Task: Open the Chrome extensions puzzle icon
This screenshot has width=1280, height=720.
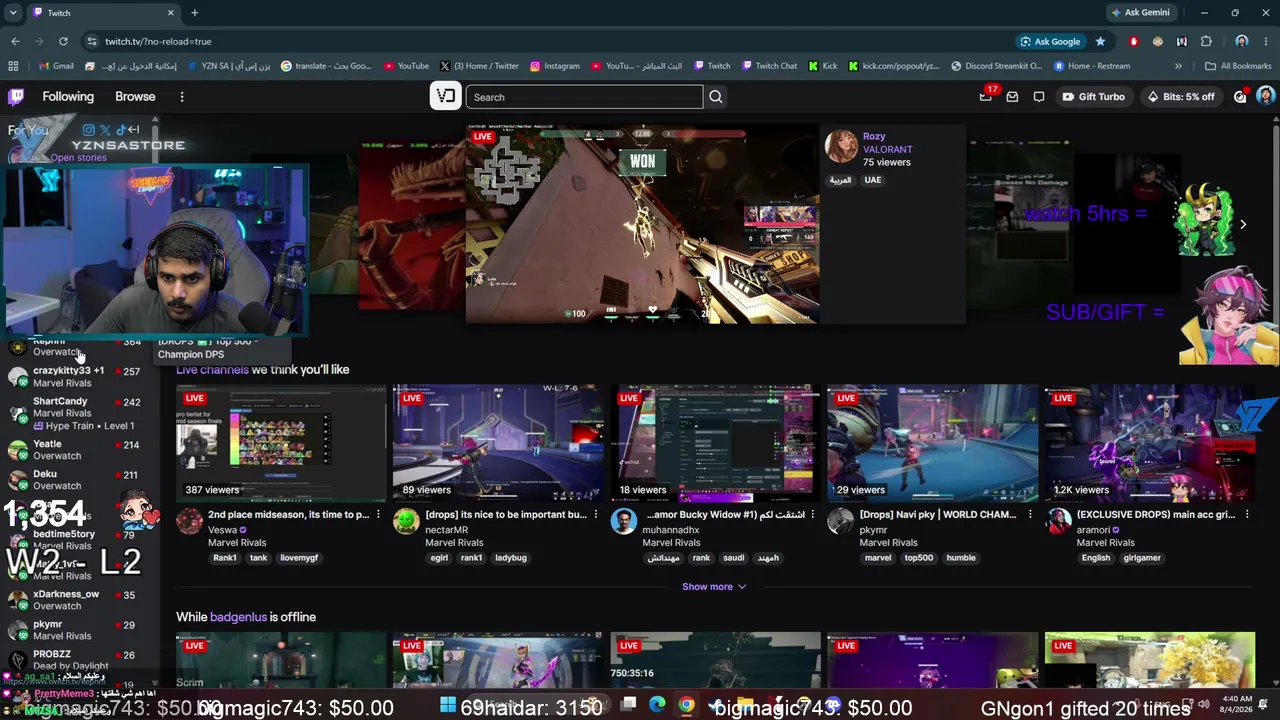Action: (1206, 41)
